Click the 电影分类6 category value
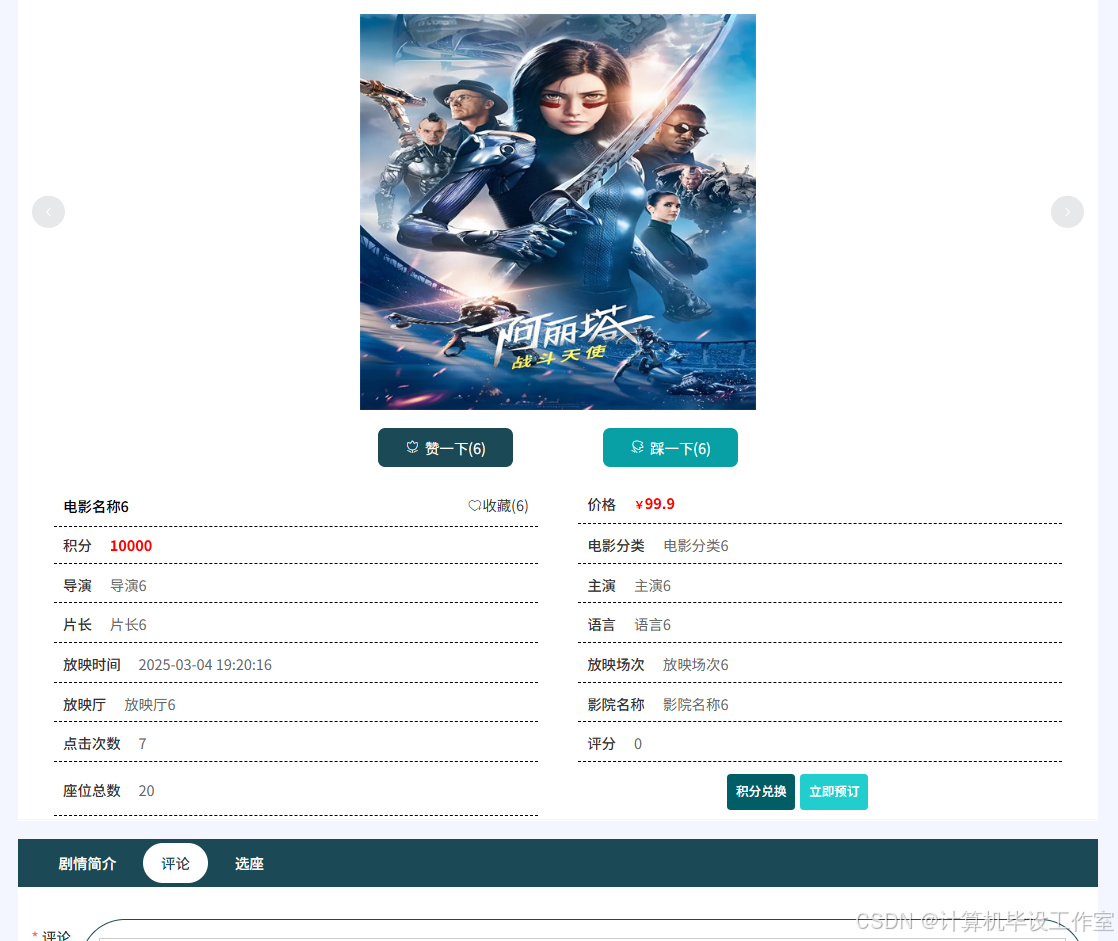1118x941 pixels. 696,545
